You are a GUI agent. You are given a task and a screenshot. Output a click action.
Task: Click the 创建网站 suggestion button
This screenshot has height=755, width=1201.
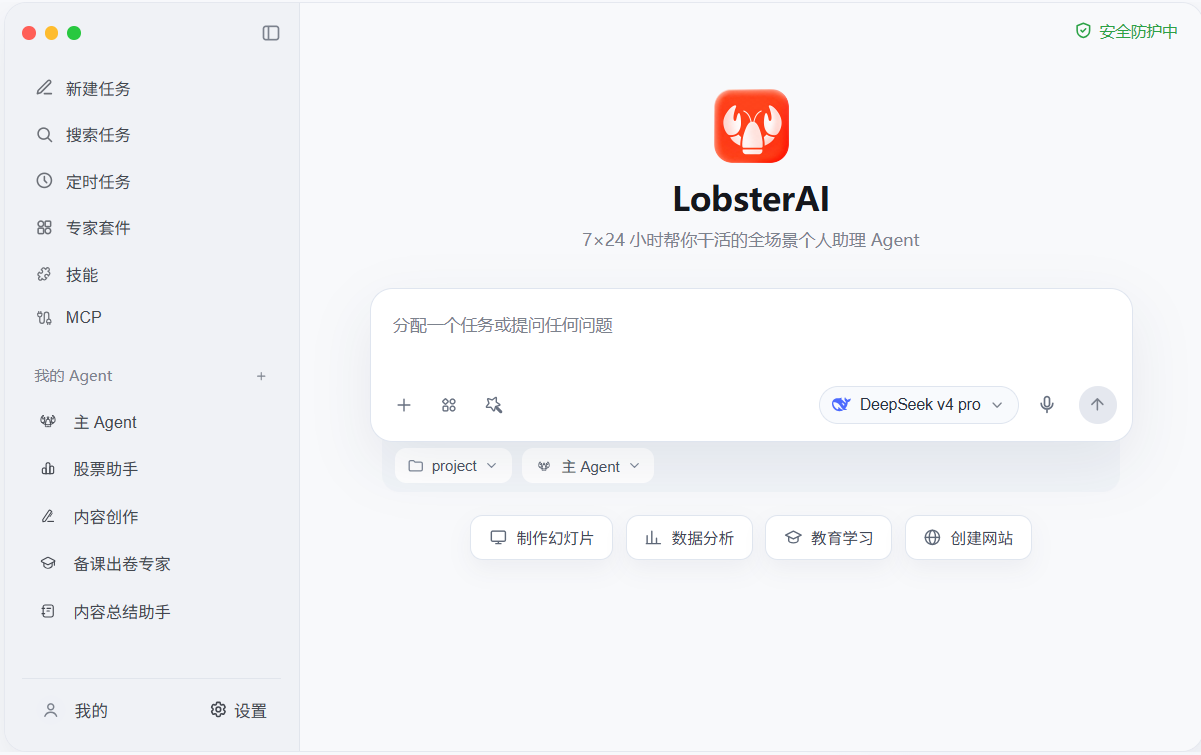968,538
